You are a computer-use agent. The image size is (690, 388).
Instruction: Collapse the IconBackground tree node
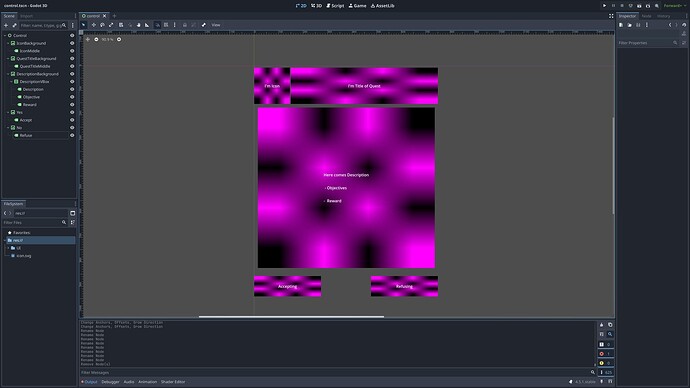pos(8,43)
